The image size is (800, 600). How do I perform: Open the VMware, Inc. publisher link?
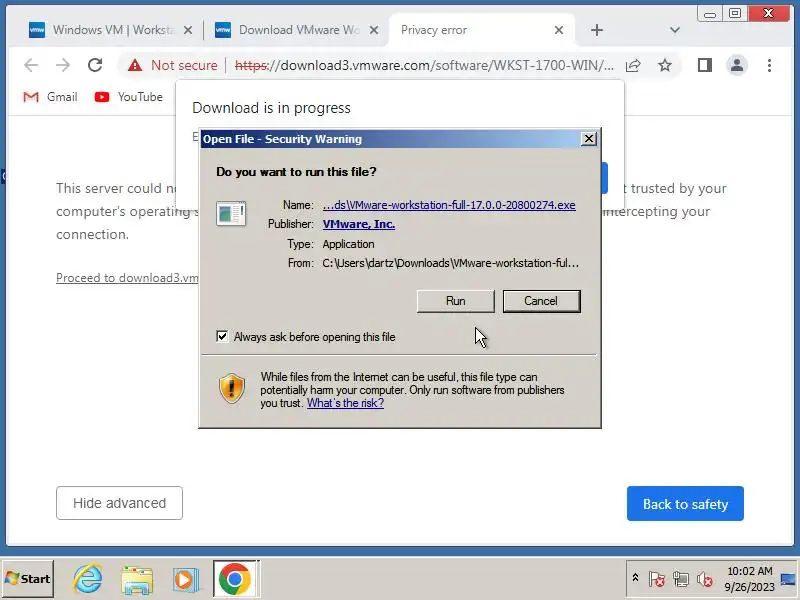point(359,224)
